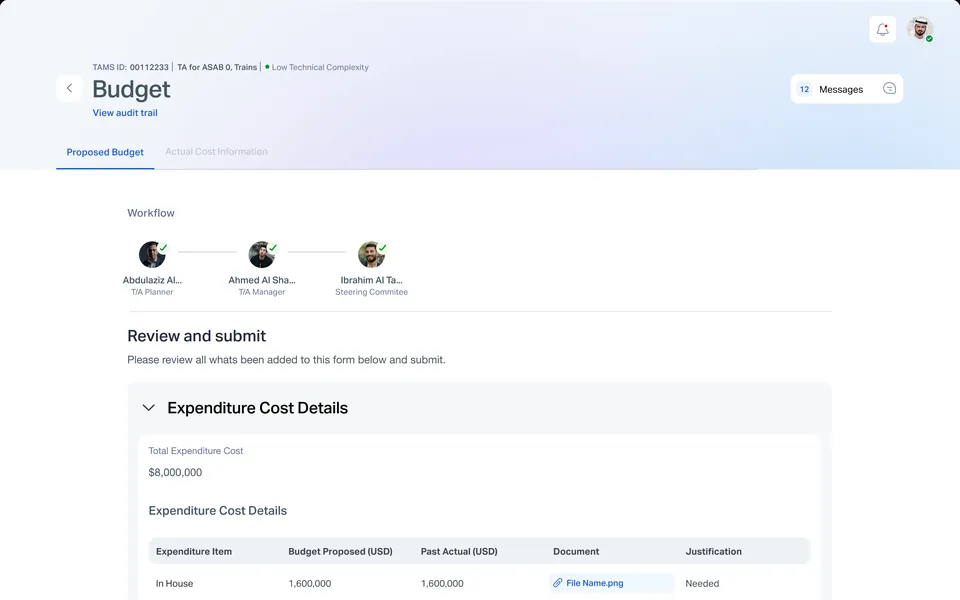Open the notifications bell
Image resolution: width=960 pixels, height=600 pixels.
click(882, 29)
